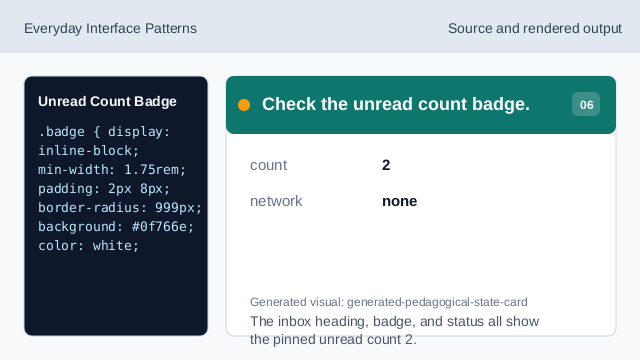Viewport: 640px width, 360px height.
Task: Click the heading Check the unread count badge
Action: [x=396, y=104]
